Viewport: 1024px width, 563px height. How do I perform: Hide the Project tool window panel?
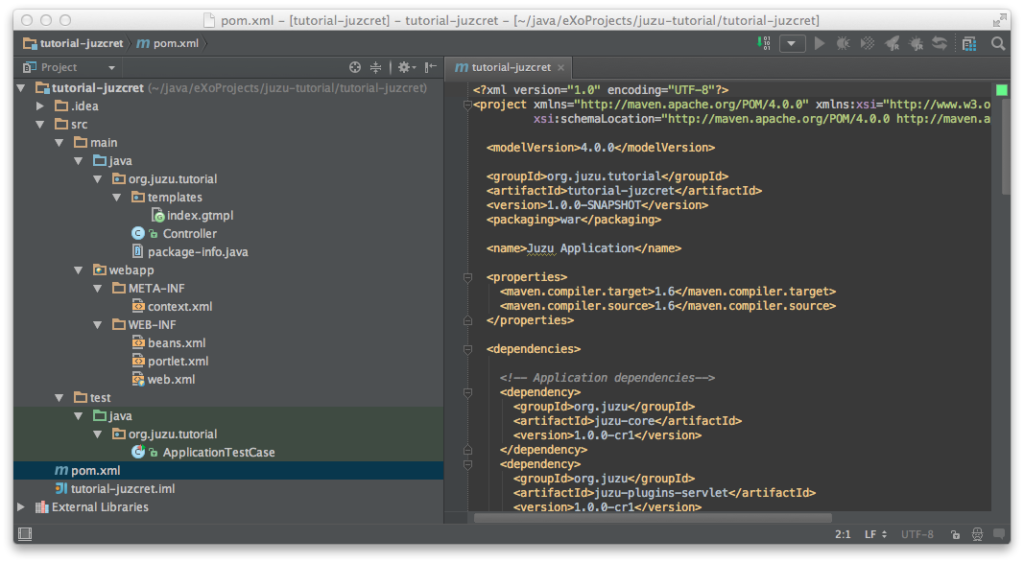coord(430,67)
